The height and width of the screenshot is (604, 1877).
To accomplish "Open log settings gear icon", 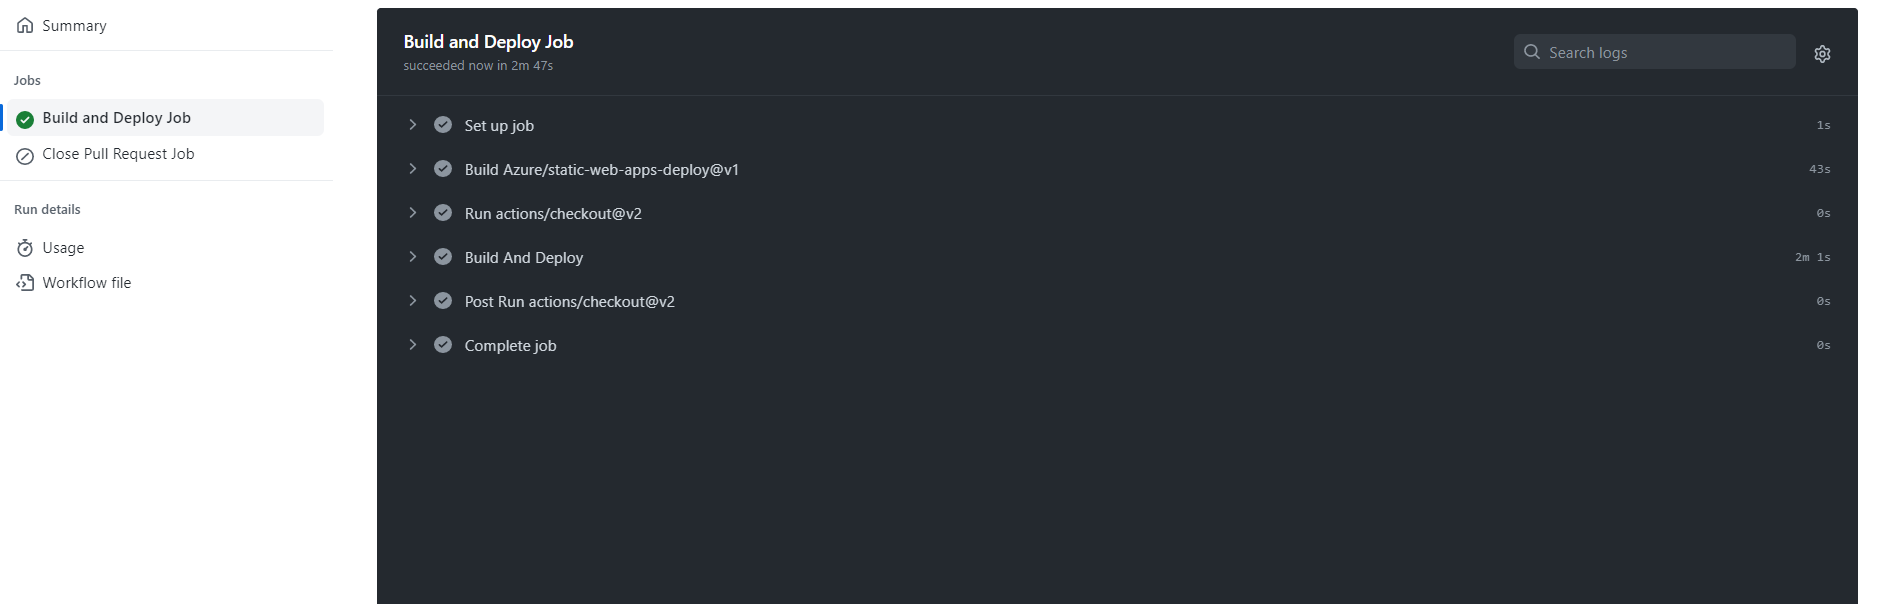I will [x=1822, y=54].
